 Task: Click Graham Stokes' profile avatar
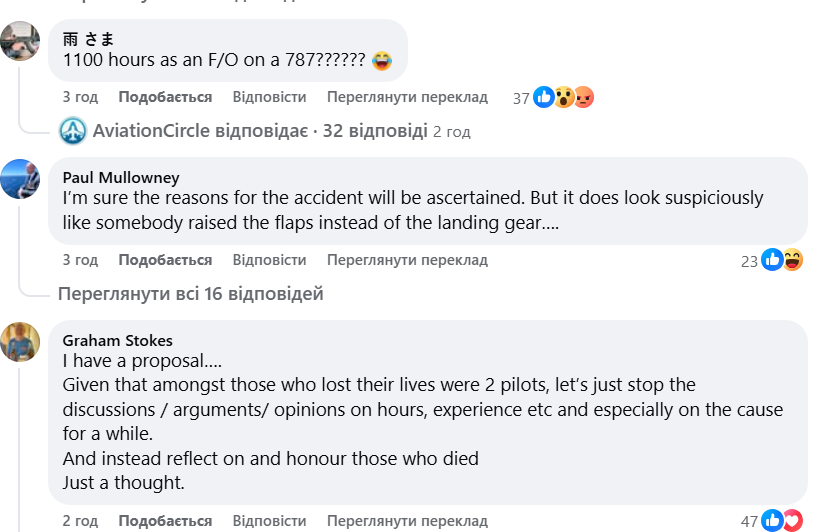pyautogui.click(x=20, y=342)
